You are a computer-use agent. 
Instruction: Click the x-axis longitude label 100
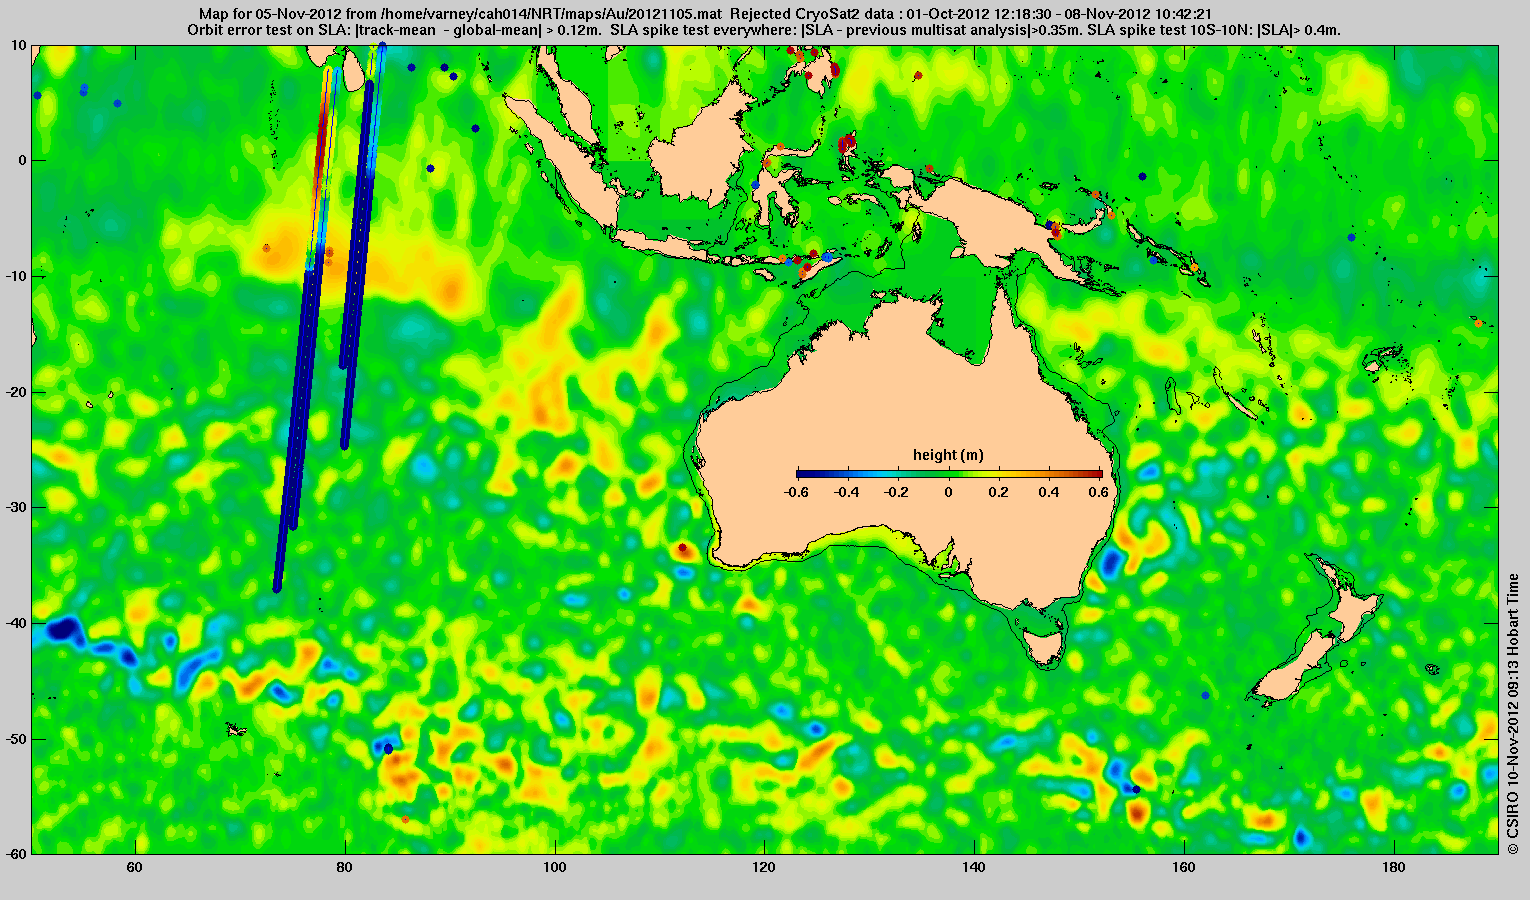[554, 868]
